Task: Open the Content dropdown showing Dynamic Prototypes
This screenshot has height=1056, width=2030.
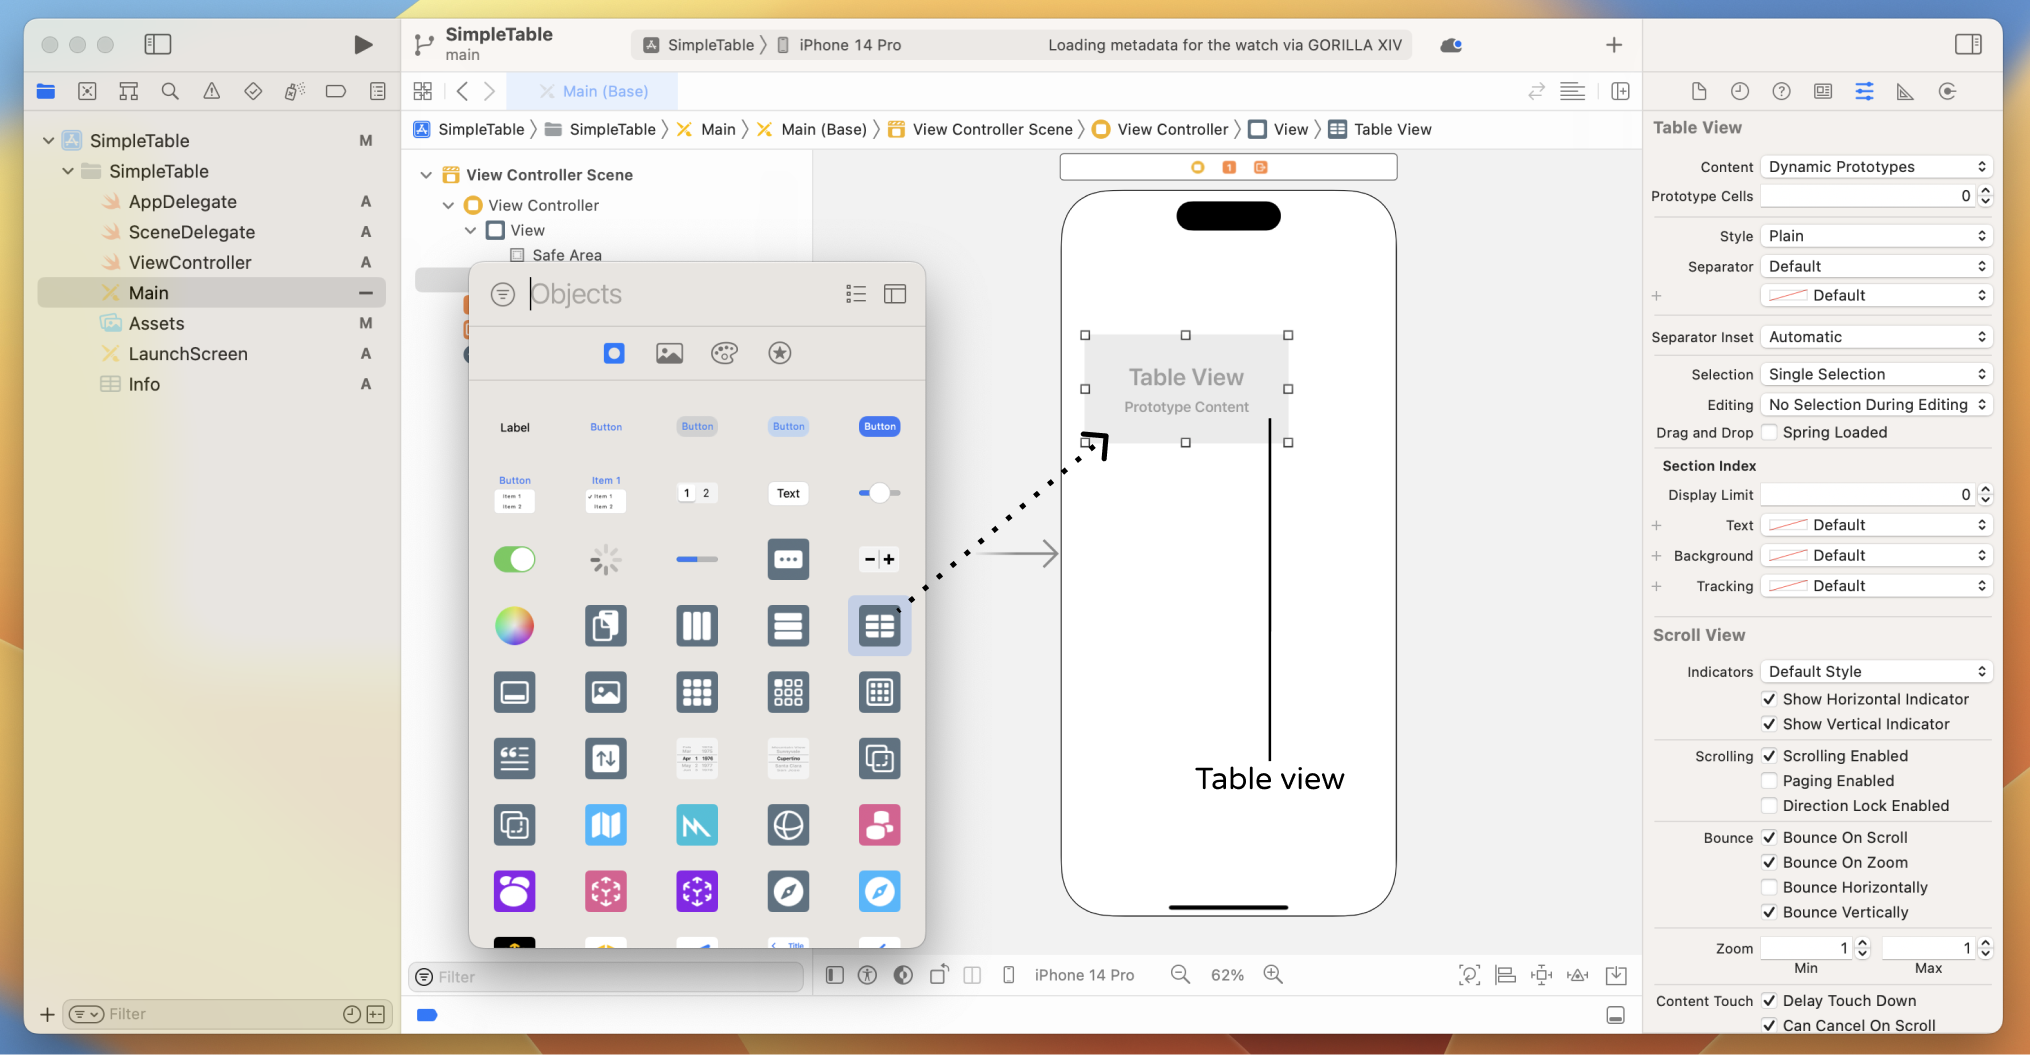Action: click(x=1876, y=166)
